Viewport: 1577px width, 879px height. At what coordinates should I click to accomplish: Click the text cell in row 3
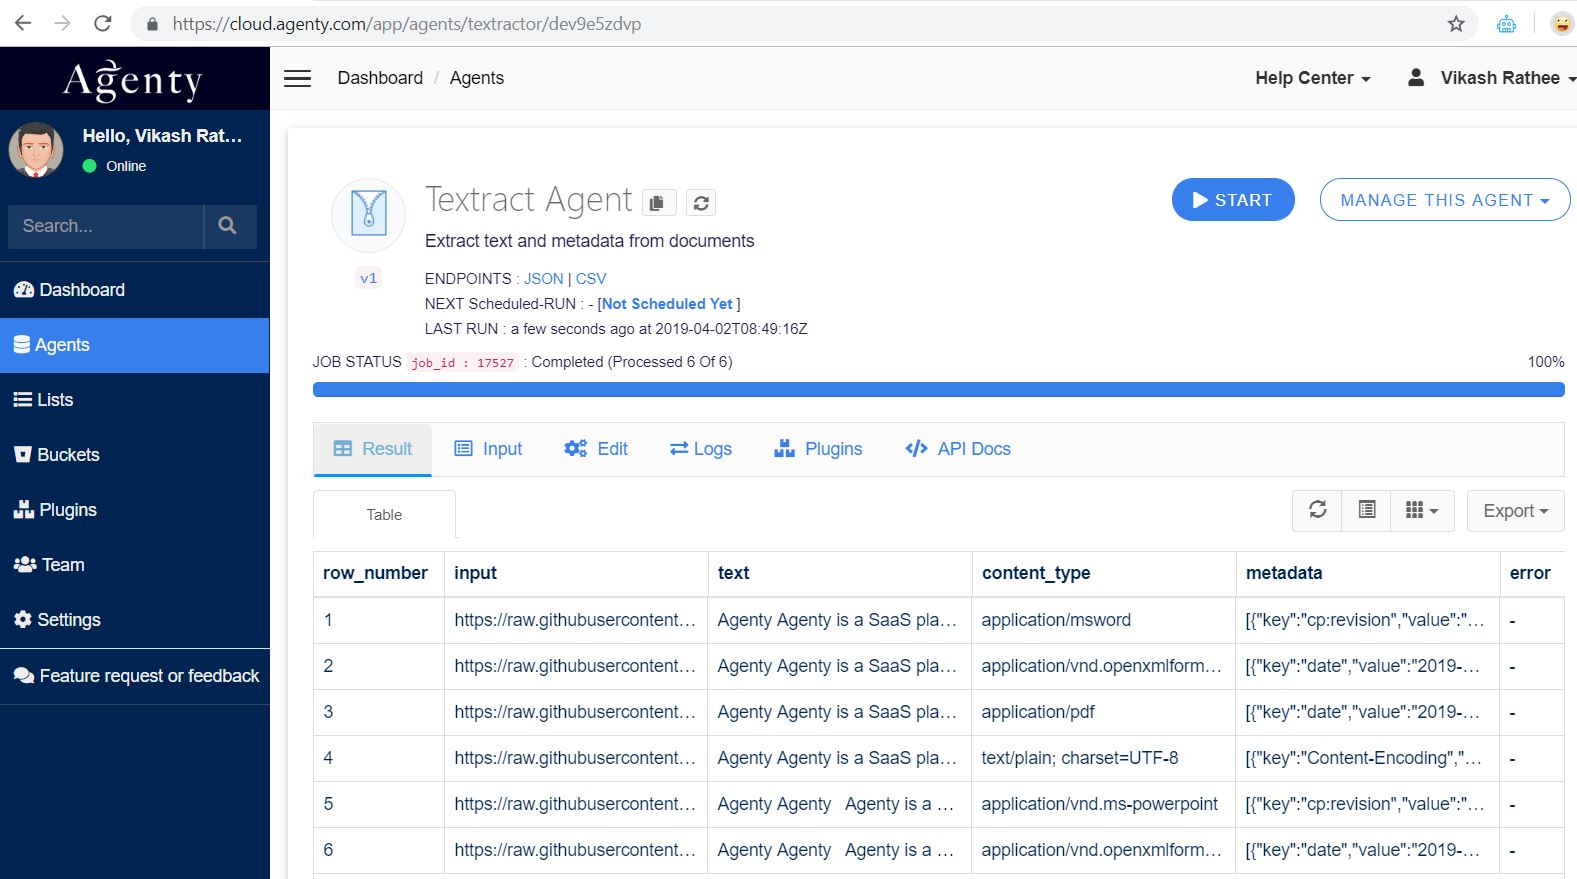pos(839,712)
